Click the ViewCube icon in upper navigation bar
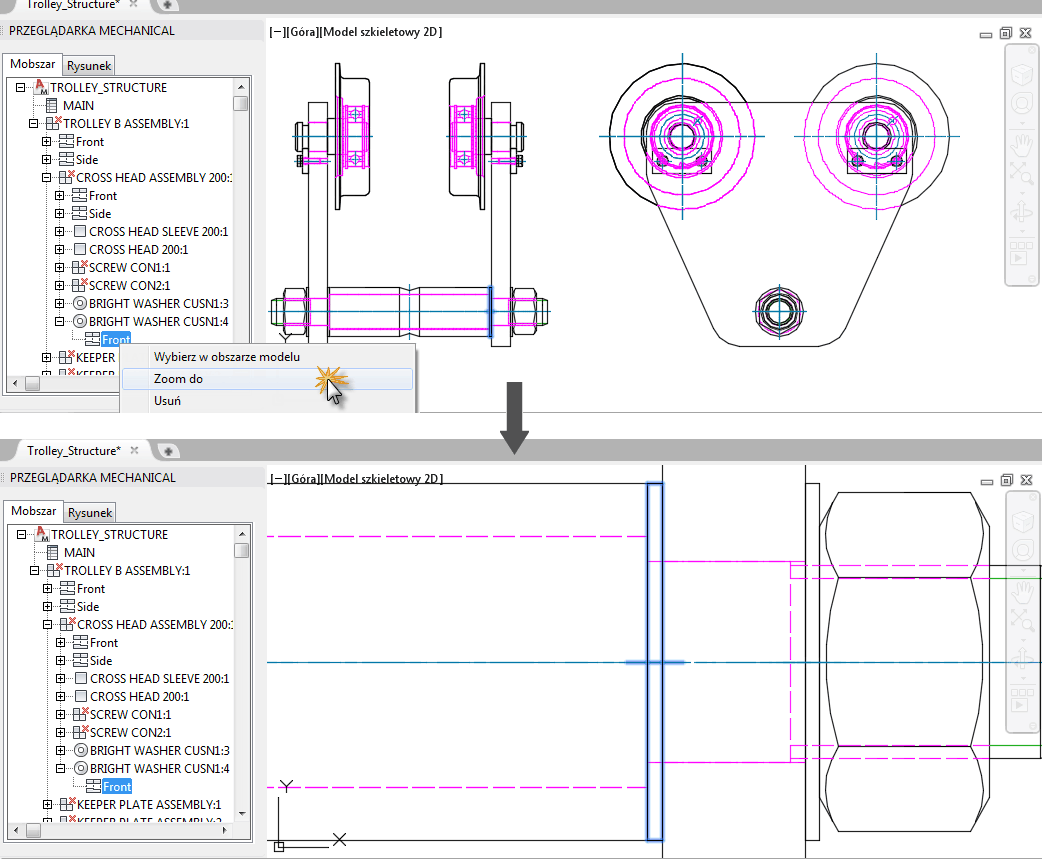 [1021, 74]
